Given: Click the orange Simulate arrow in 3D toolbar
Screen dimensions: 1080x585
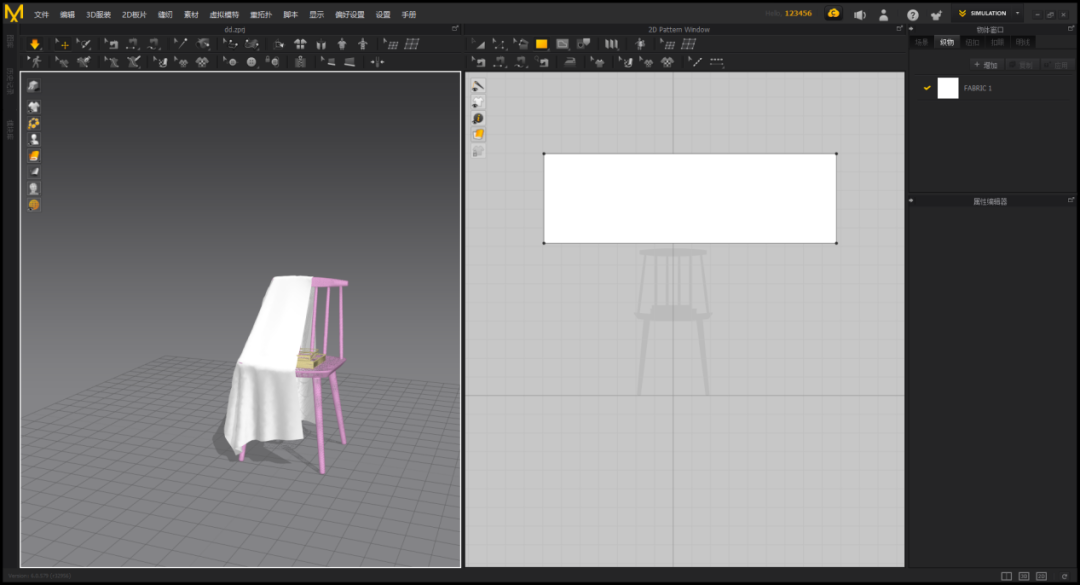Looking at the screenshot, I should (34, 44).
